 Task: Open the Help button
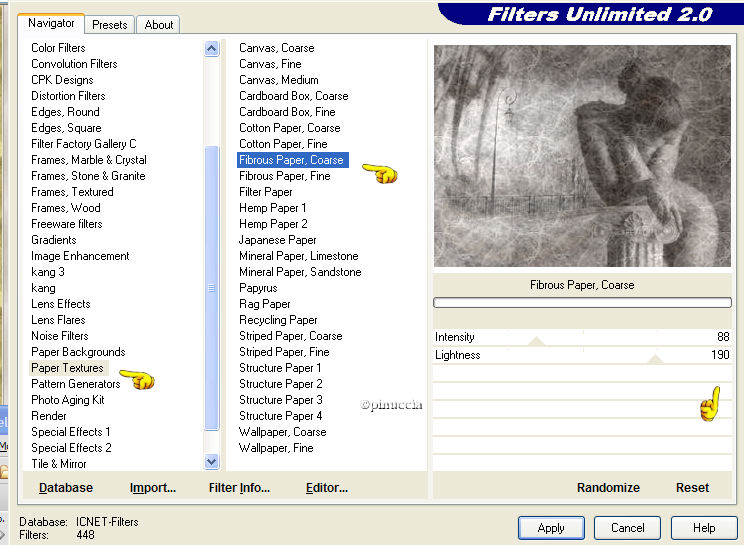pyautogui.click(x=704, y=528)
